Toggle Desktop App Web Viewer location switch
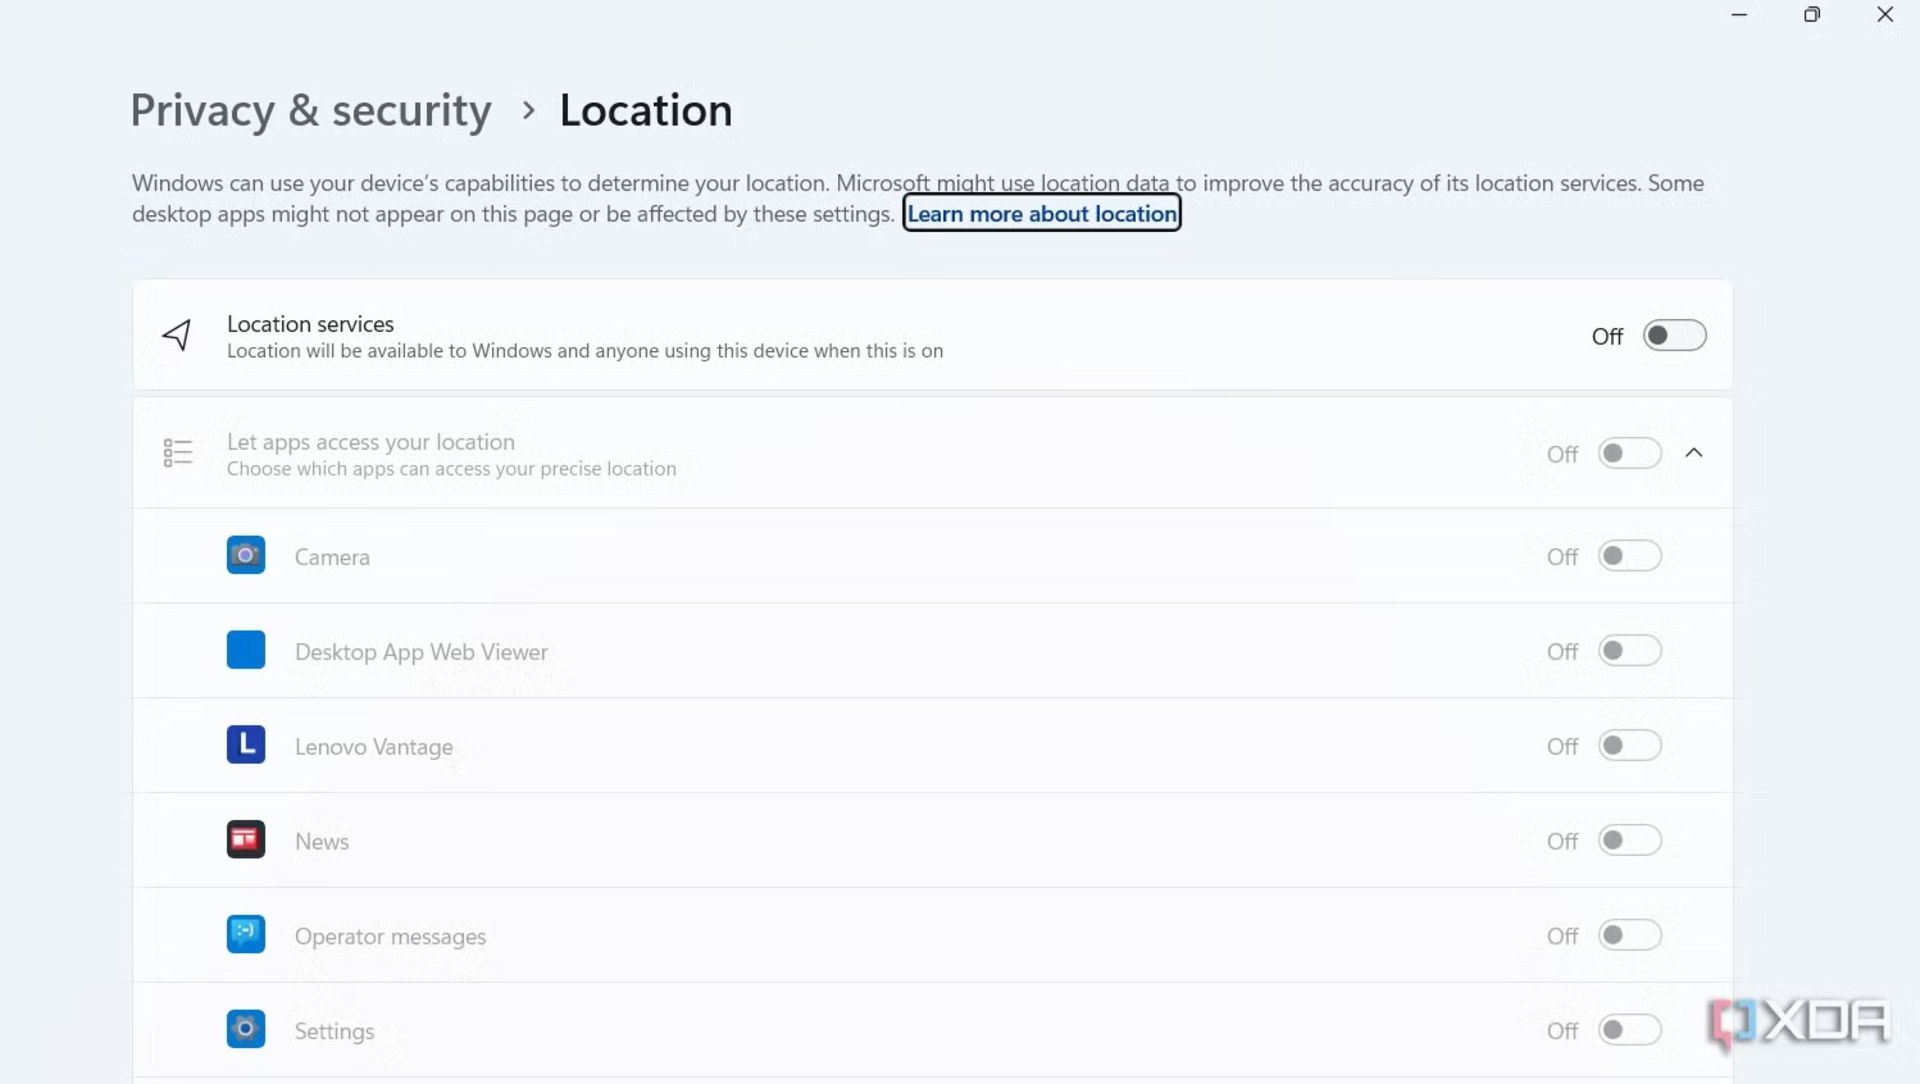 1629,651
